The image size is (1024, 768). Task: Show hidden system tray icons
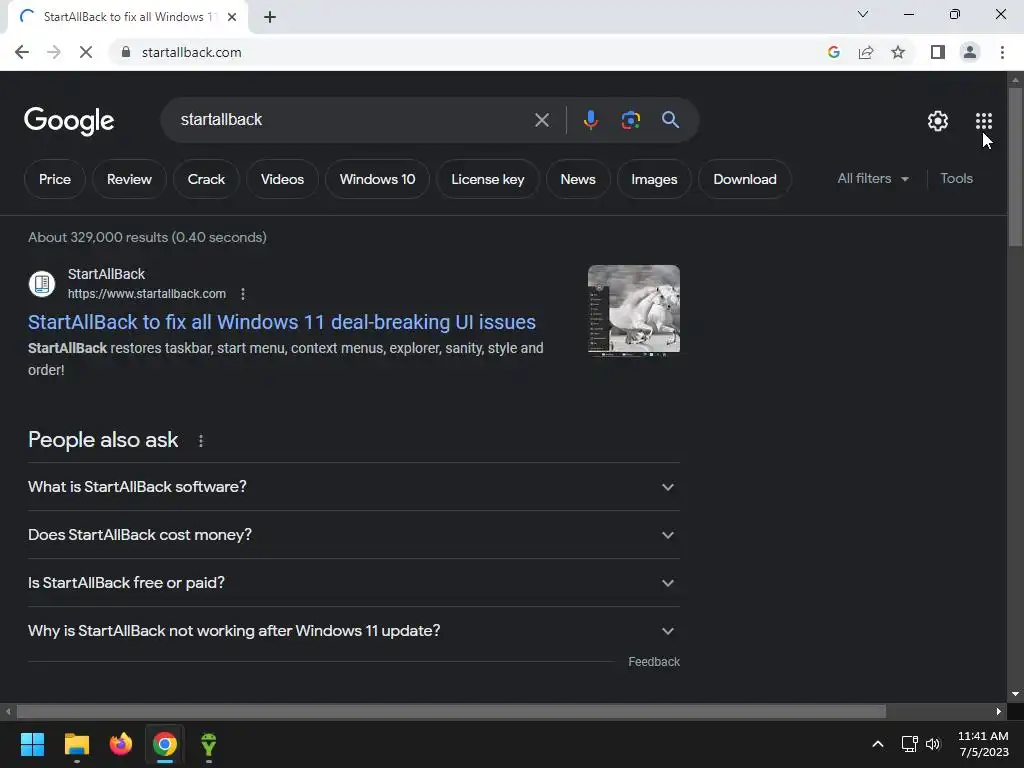coord(878,744)
